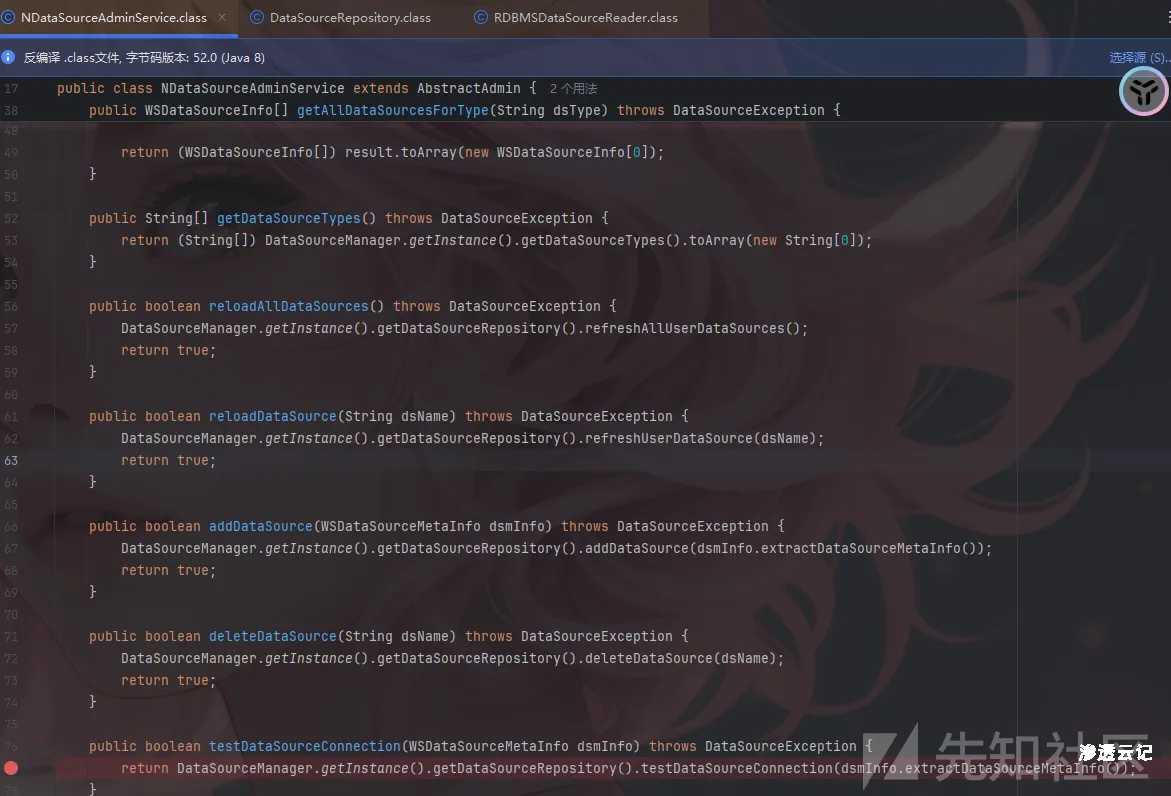This screenshot has height=796, width=1171.
Task: Click the testDataSourceConnection method name
Action: click(x=304, y=746)
